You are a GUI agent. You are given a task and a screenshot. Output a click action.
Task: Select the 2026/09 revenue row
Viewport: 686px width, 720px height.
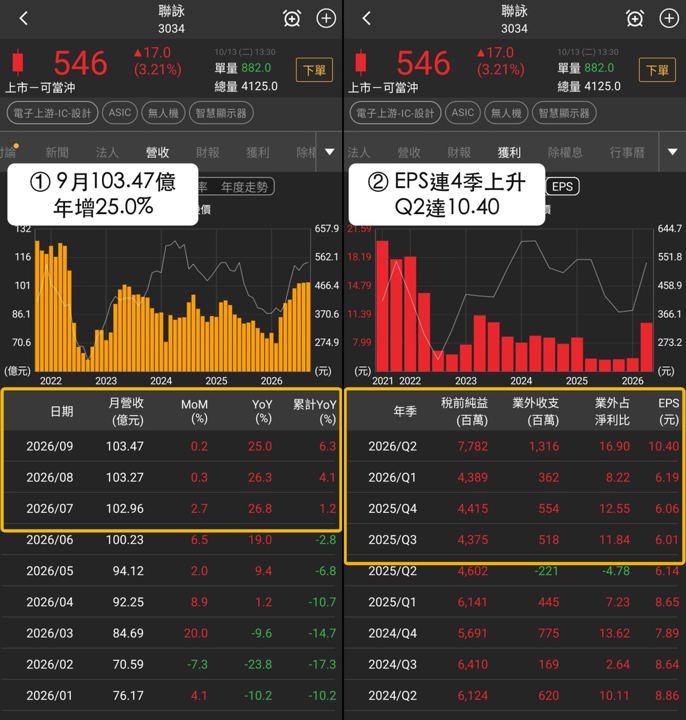(x=171, y=446)
